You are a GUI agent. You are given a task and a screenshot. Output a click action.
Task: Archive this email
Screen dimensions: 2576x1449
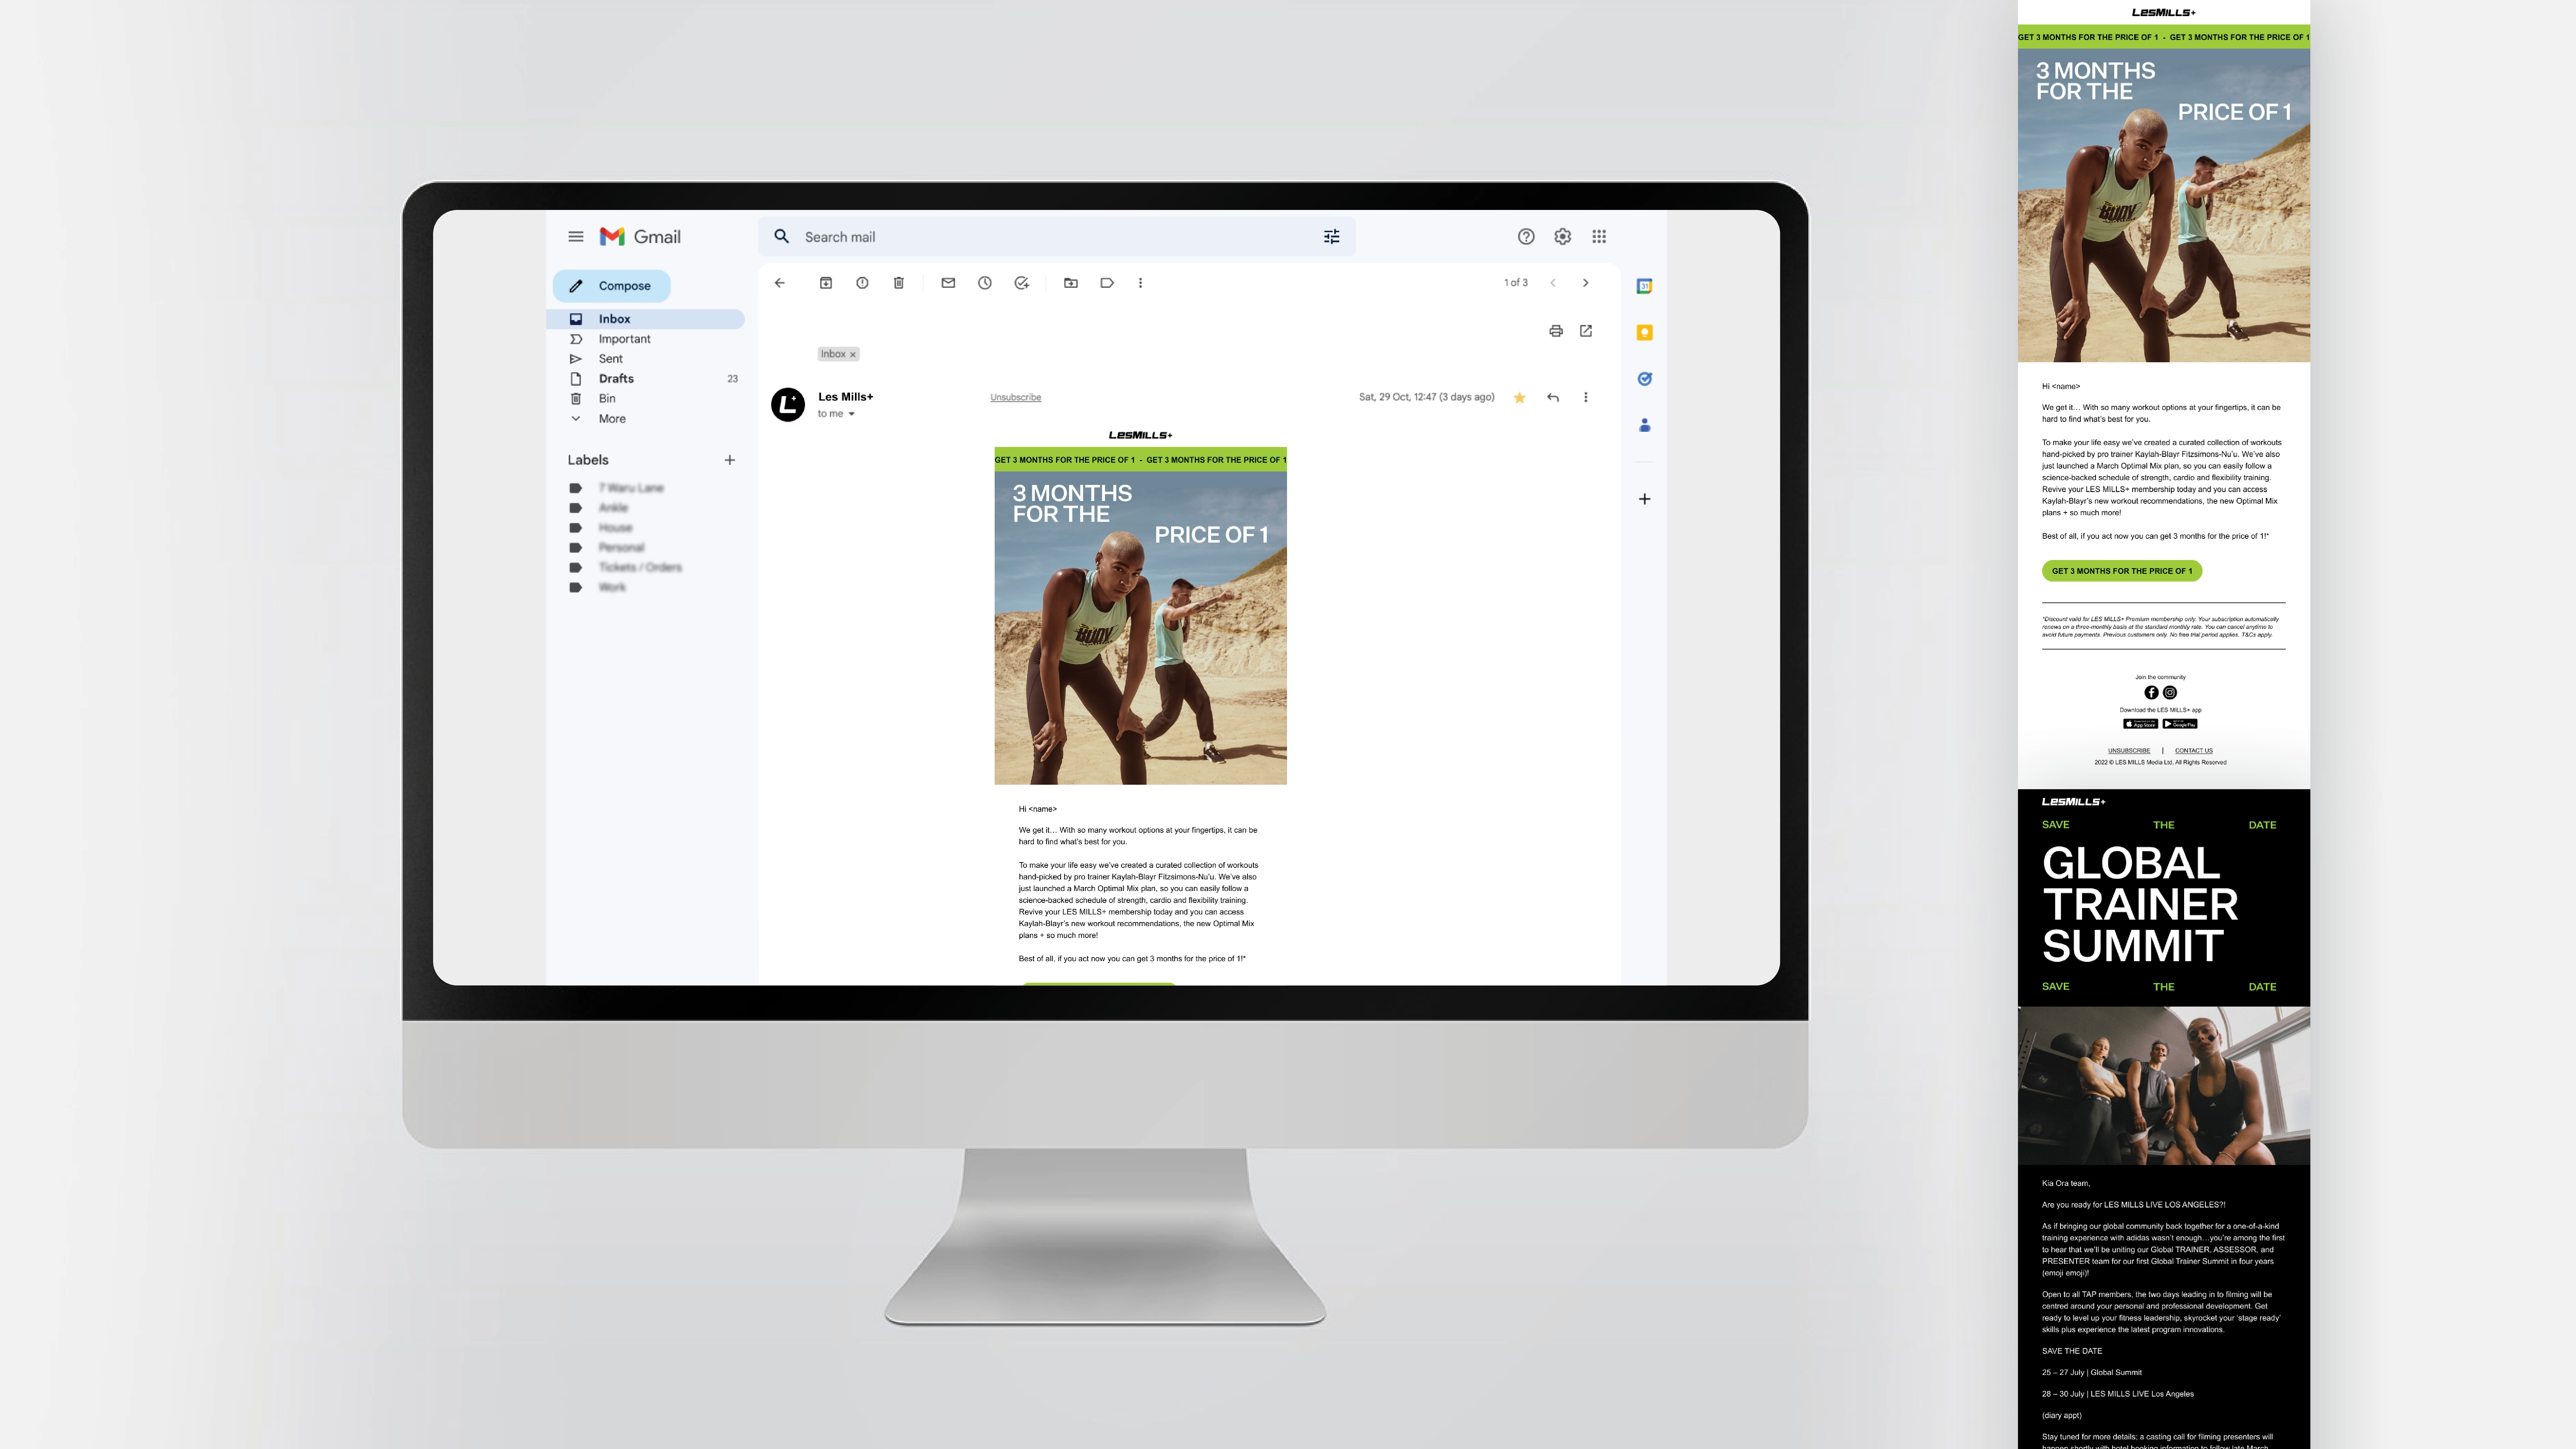826,283
